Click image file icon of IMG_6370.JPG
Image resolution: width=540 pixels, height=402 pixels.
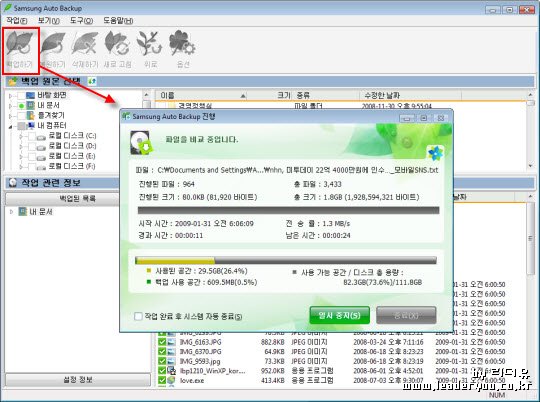[x=171, y=352]
